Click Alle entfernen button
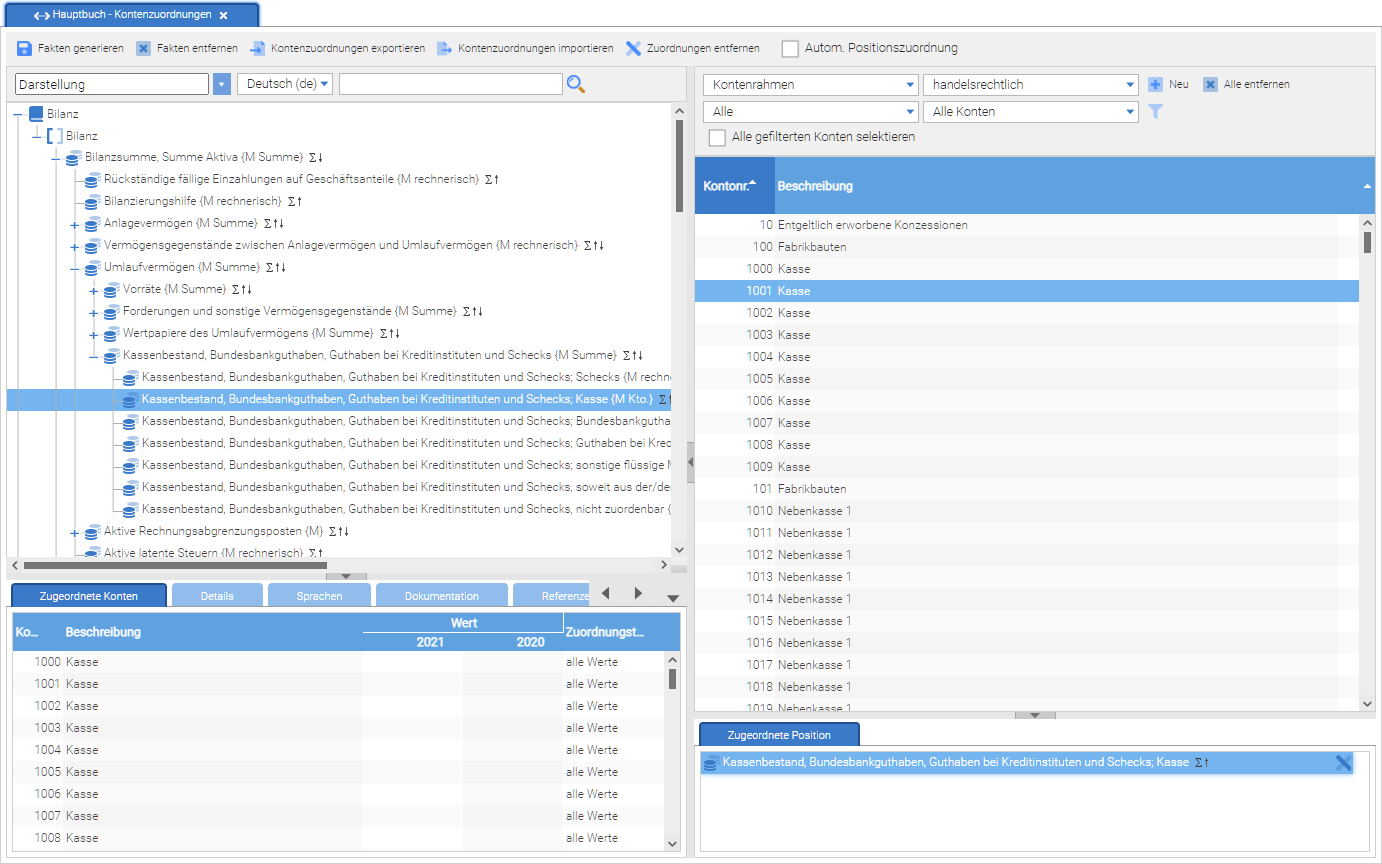Screen dimensions: 1382x864 pyautogui.click(x=1246, y=85)
